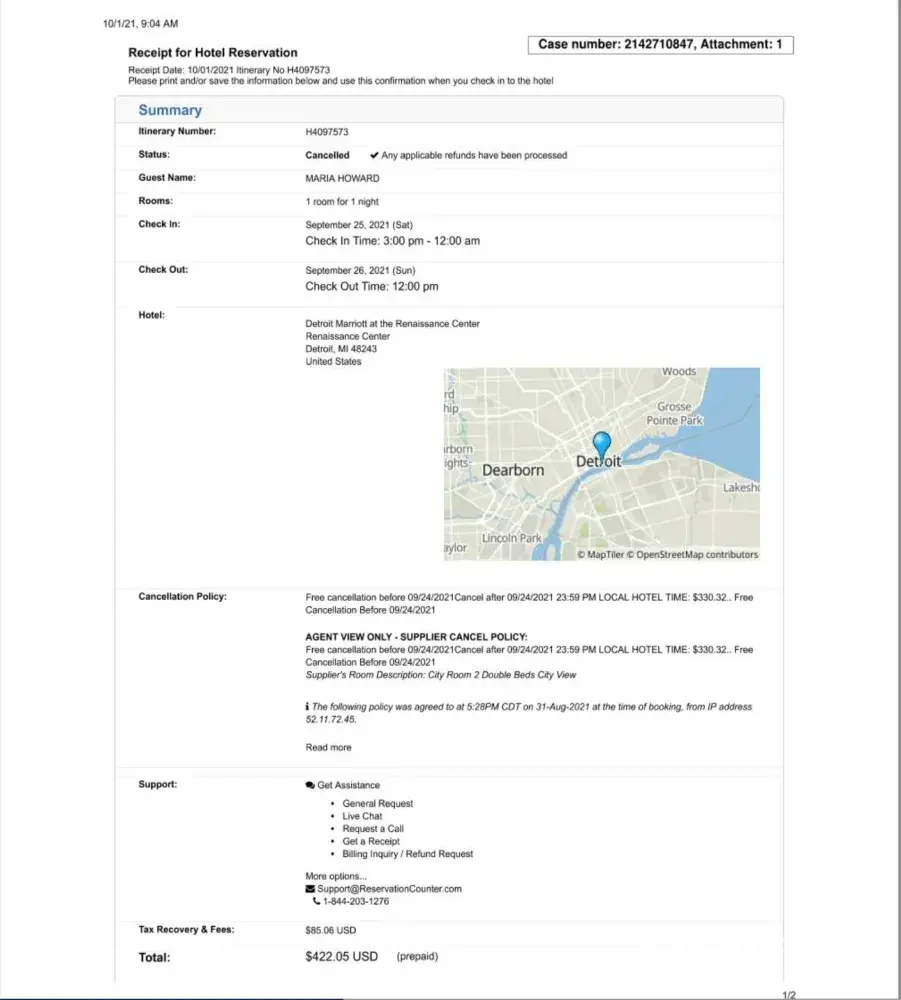901x1000 pixels.
Task: Start a Live Chat from support options
Action: coord(362,816)
